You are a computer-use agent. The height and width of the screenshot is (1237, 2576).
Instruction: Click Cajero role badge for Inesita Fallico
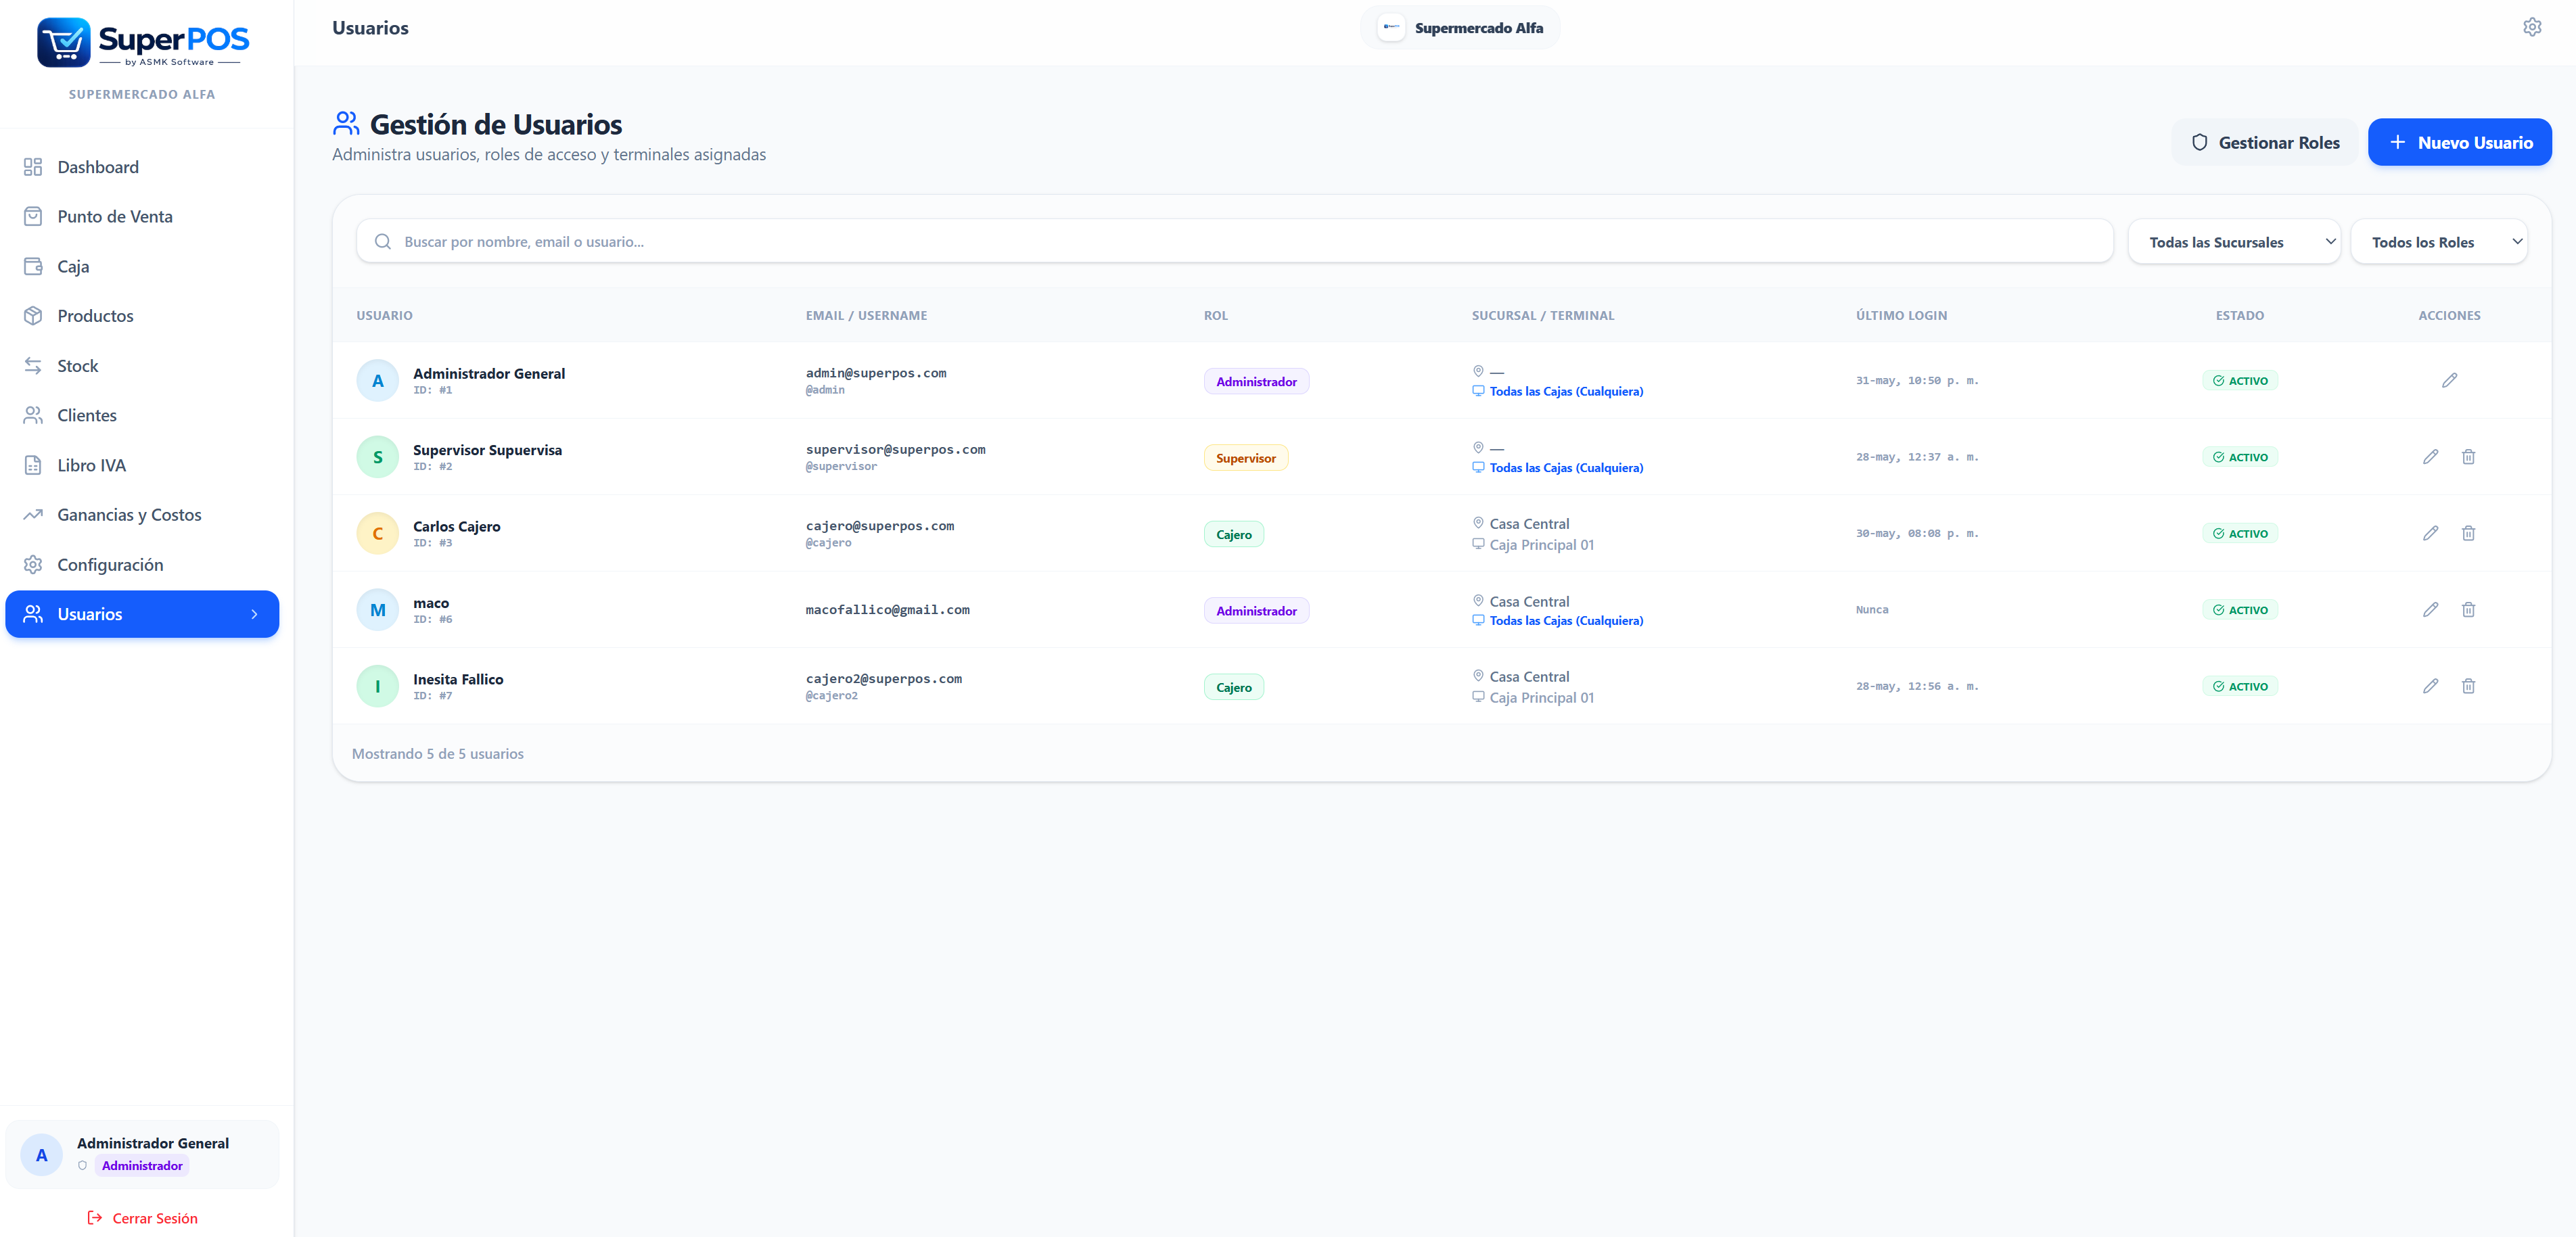click(1234, 688)
